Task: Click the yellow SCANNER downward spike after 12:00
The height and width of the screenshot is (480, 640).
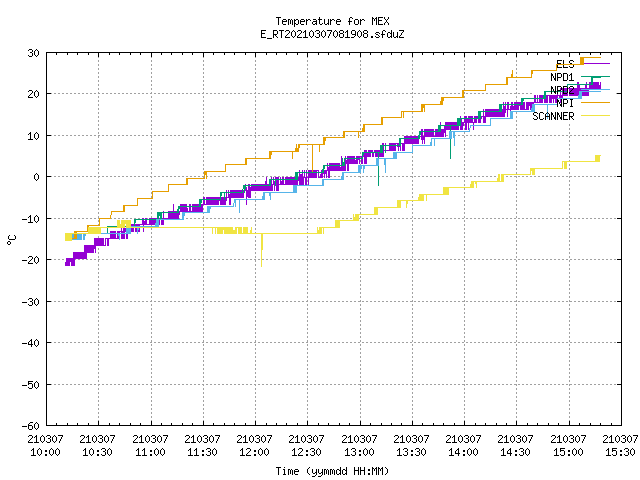Action: (x=262, y=250)
